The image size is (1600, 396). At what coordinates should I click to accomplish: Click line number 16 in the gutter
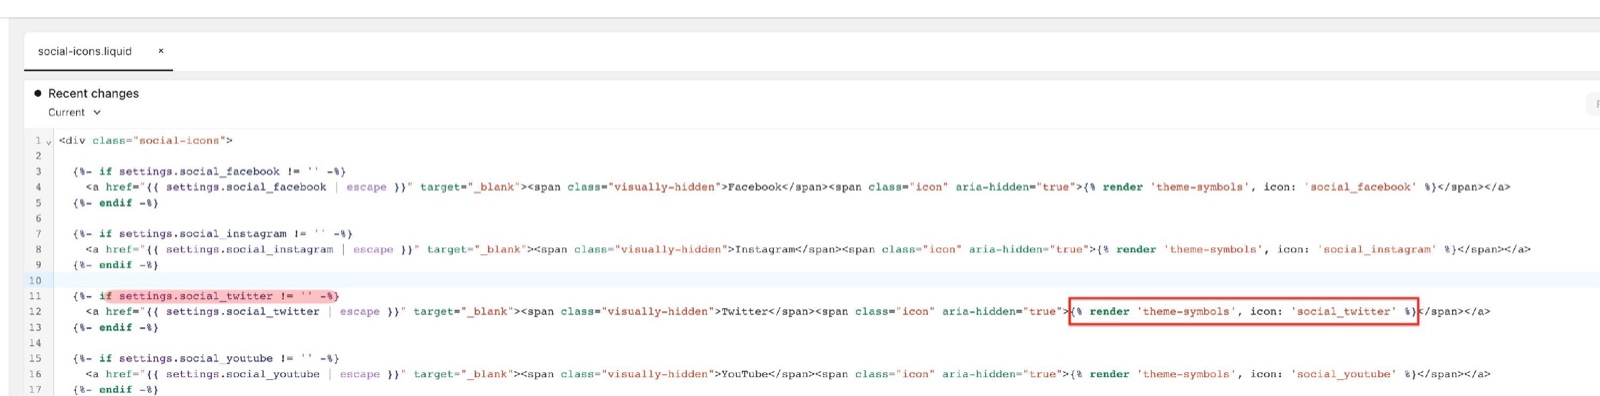pos(36,374)
